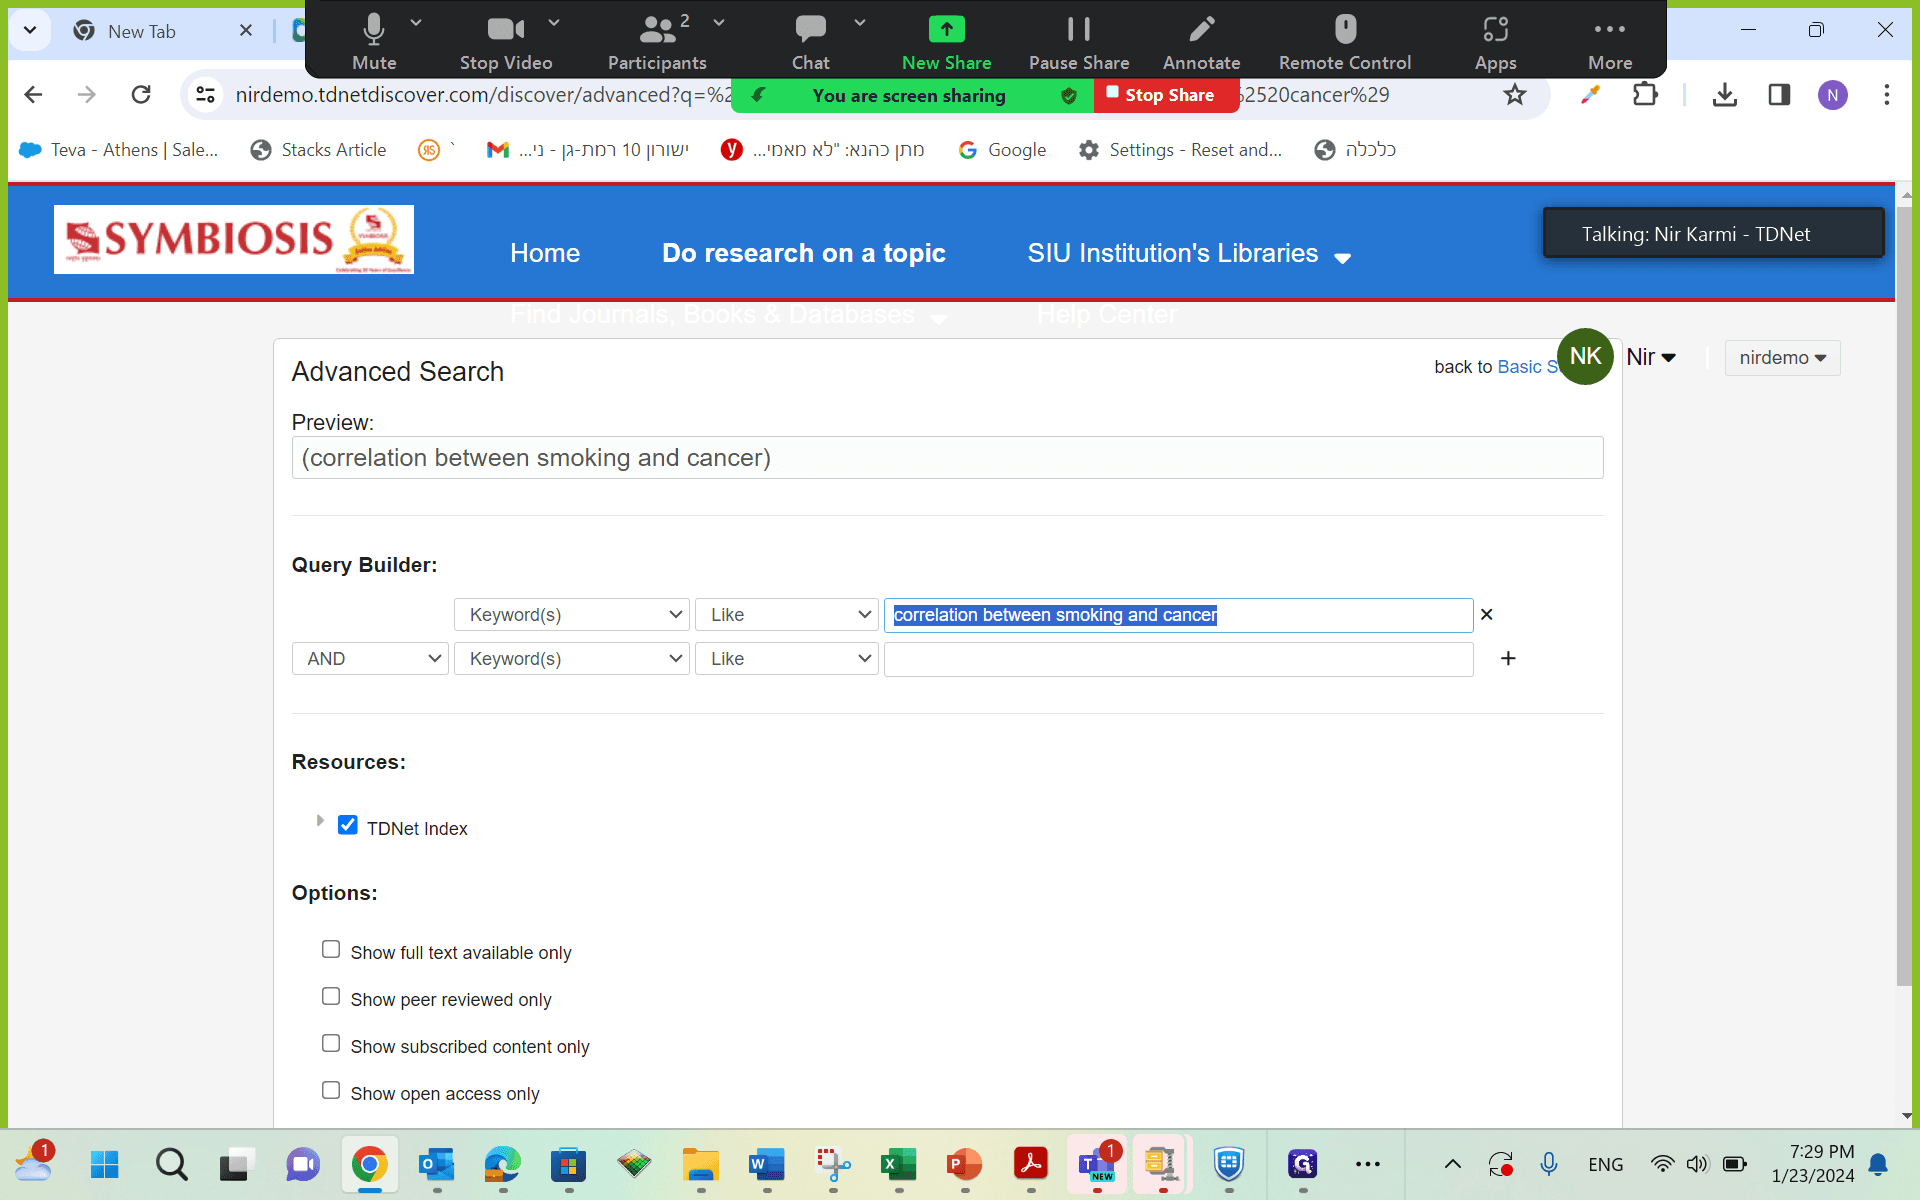Reload the page in Chrome
1920x1200 pixels.
coord(141,95)
